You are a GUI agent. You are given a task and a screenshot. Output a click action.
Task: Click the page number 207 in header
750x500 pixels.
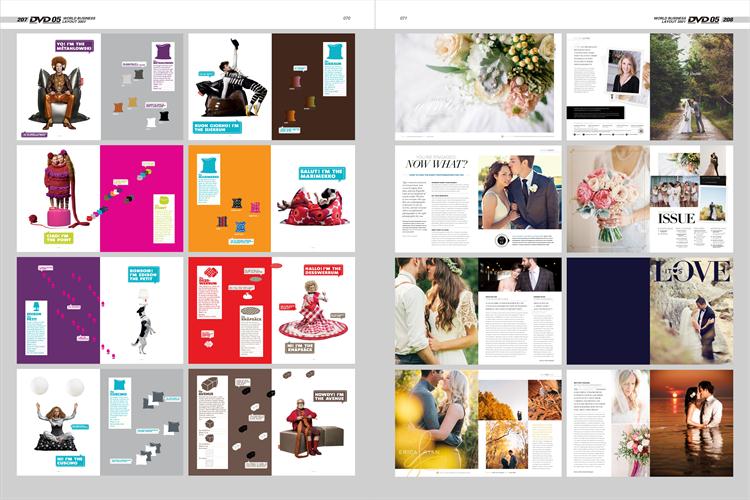22,19
